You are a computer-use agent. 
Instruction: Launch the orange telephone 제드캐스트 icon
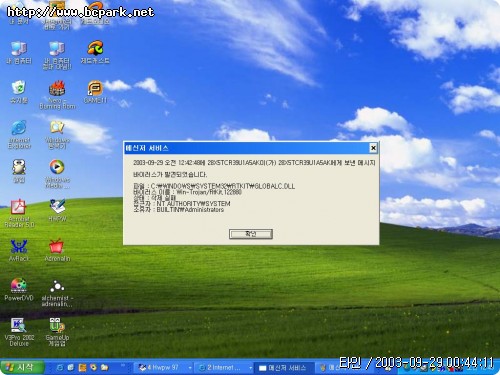pos(95,52)
